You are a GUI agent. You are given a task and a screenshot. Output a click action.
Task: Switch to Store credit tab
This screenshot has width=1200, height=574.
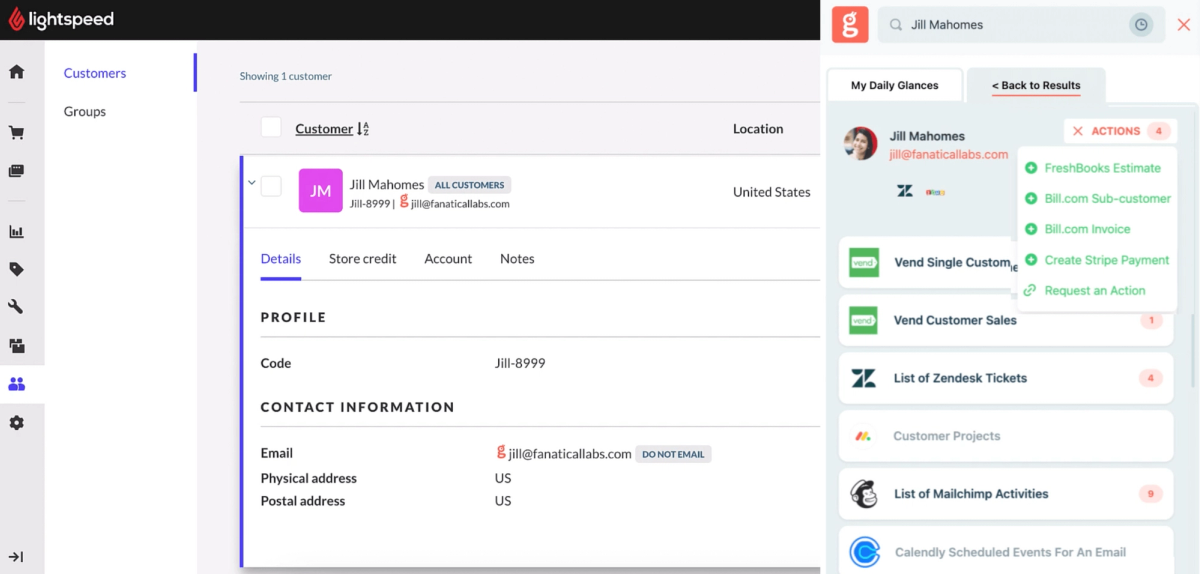tap(363, 258)
